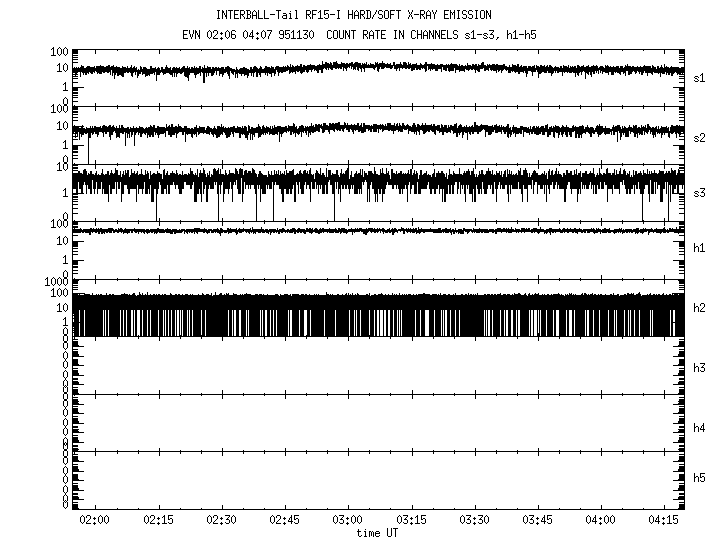Click the h4 channel label
The height and width of the screenshot is (550, 720).
click(x=700, y=428)
